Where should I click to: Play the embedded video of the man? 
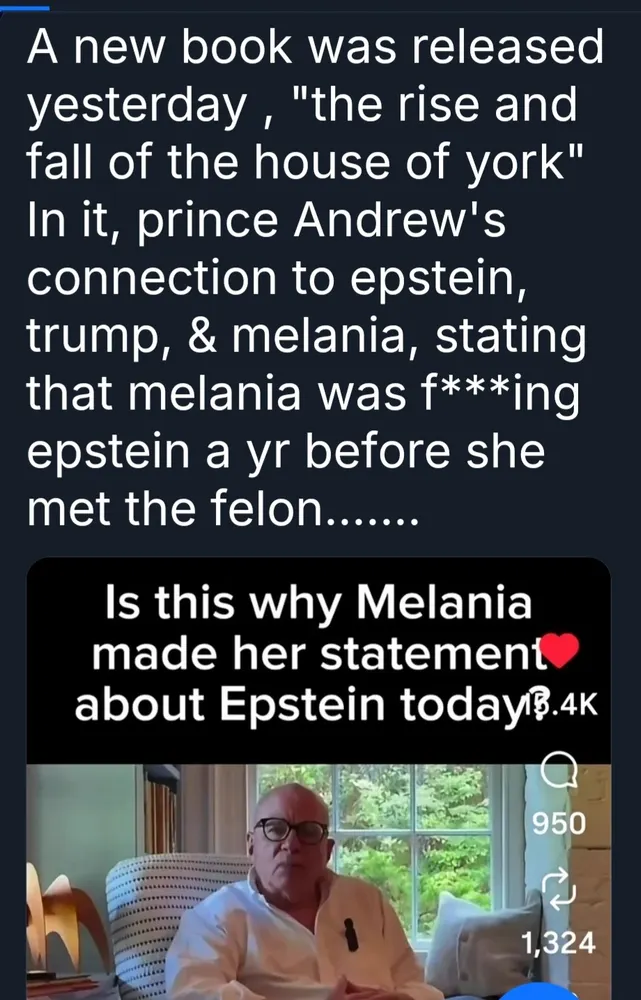coord(300,880)
